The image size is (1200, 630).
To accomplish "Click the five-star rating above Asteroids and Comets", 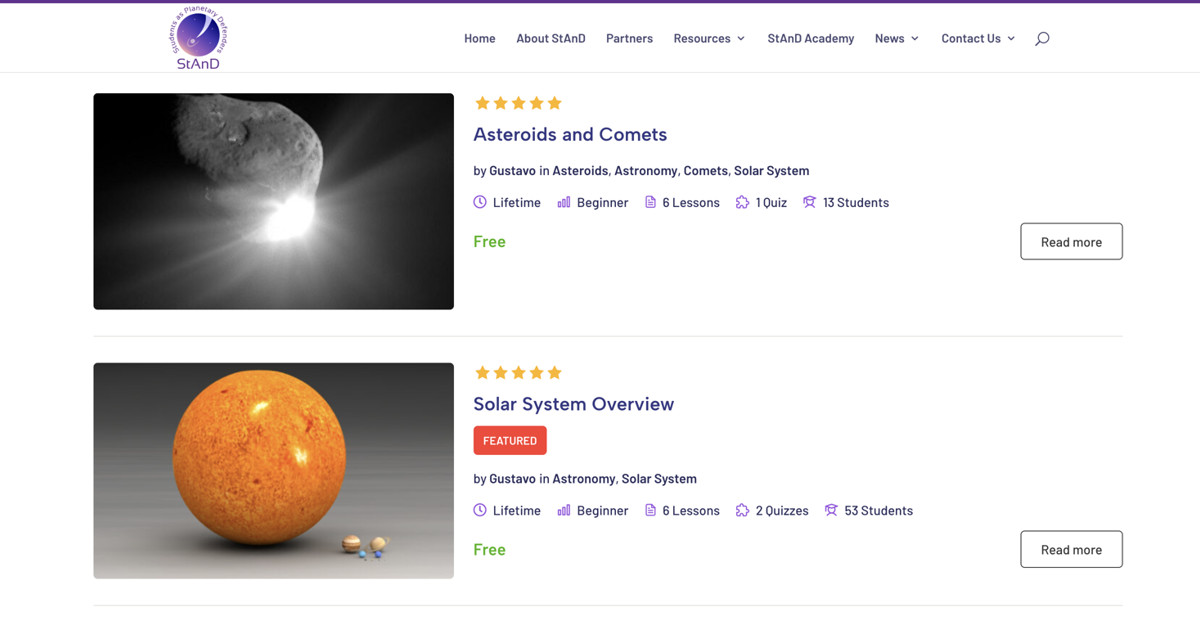I will (x=518, y=103).
